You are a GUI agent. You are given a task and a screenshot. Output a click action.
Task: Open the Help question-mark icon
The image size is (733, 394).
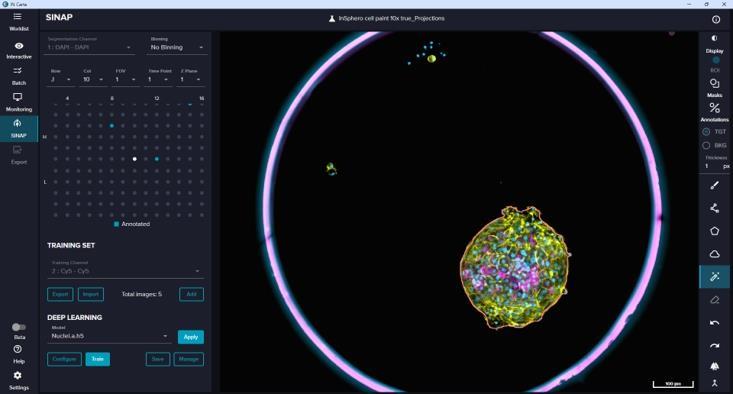pyautogui.click(x=18, y=349)
